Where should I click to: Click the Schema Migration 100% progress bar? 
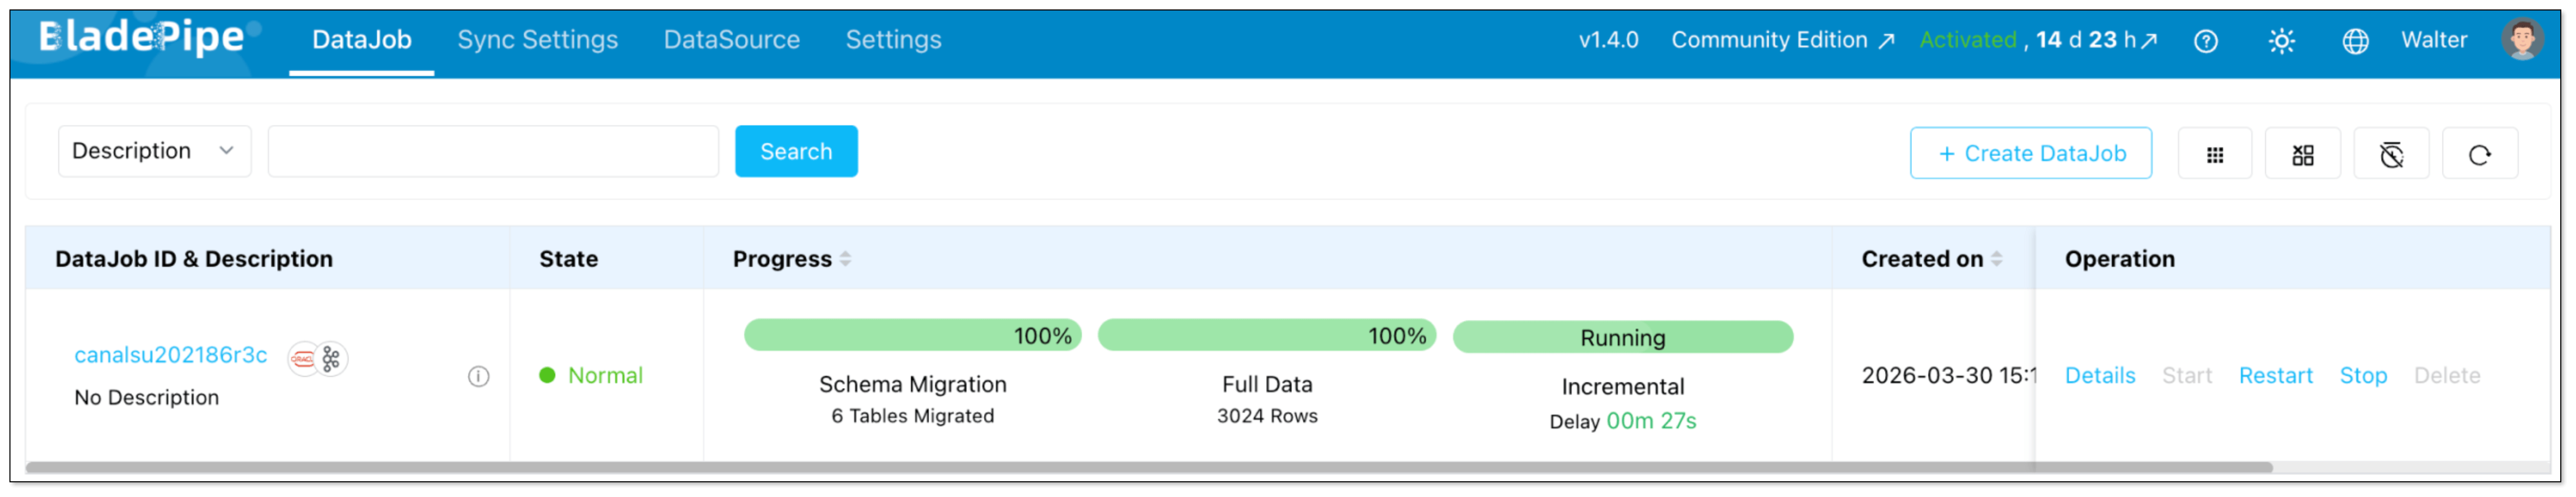[x=912, y=335]
